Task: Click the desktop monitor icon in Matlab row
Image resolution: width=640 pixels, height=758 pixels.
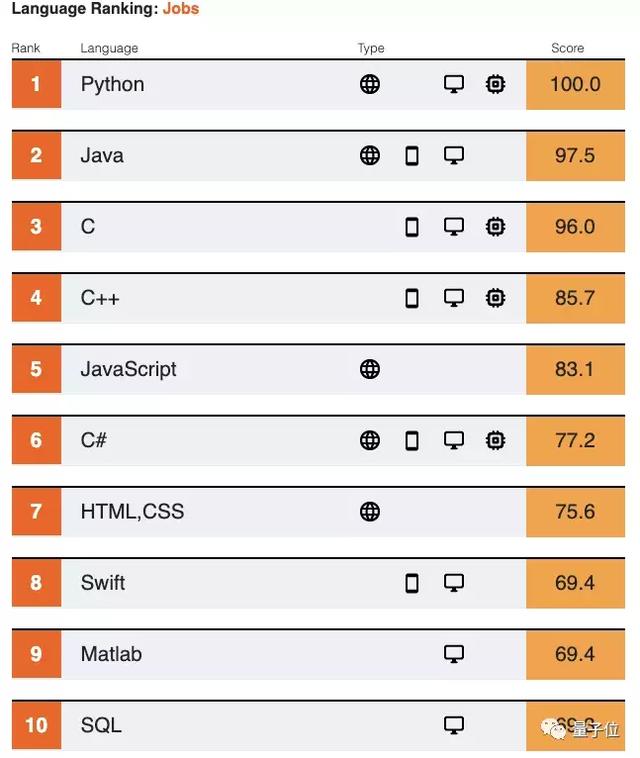Action: click(454, 654)
